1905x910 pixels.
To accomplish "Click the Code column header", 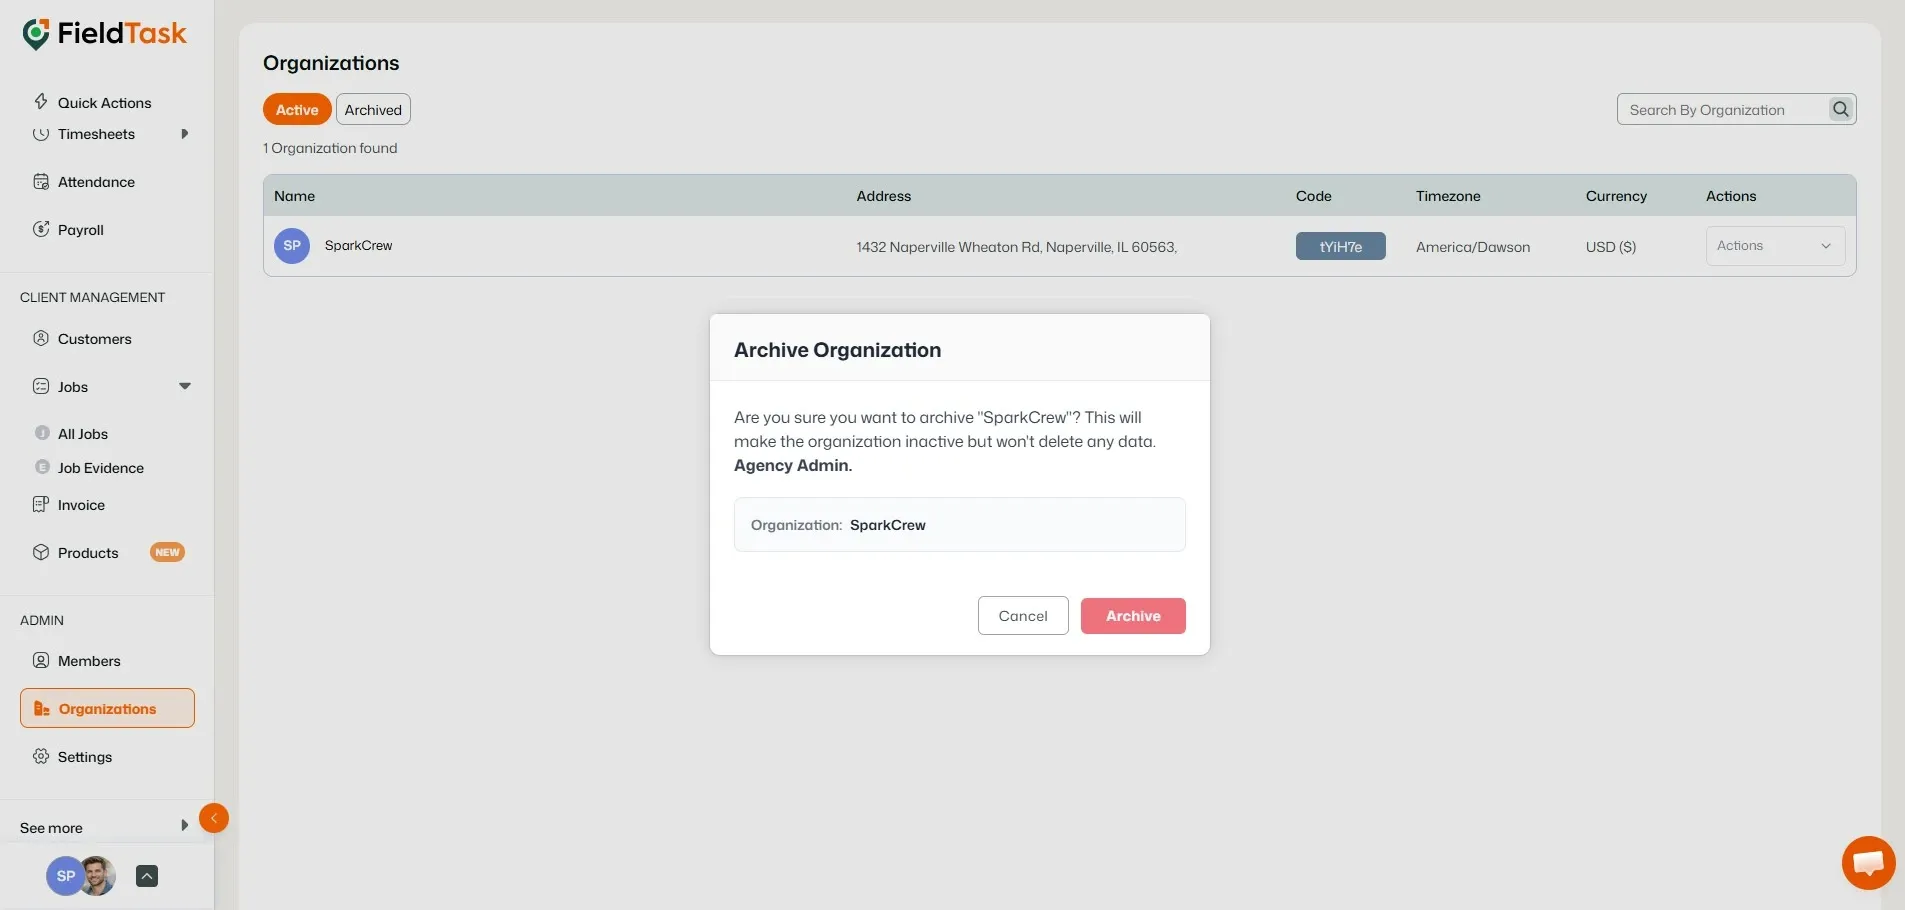I will [1313, 196].
